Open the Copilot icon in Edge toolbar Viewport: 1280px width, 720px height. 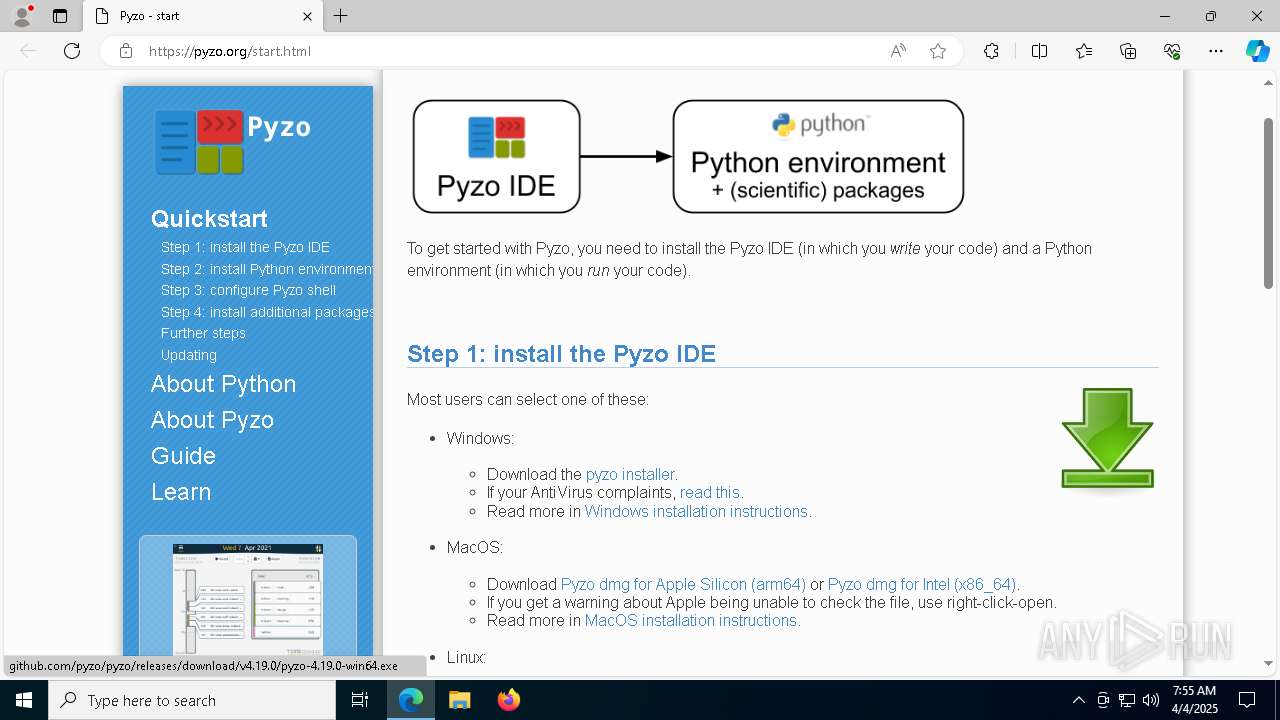click(x=1257, y=51)
